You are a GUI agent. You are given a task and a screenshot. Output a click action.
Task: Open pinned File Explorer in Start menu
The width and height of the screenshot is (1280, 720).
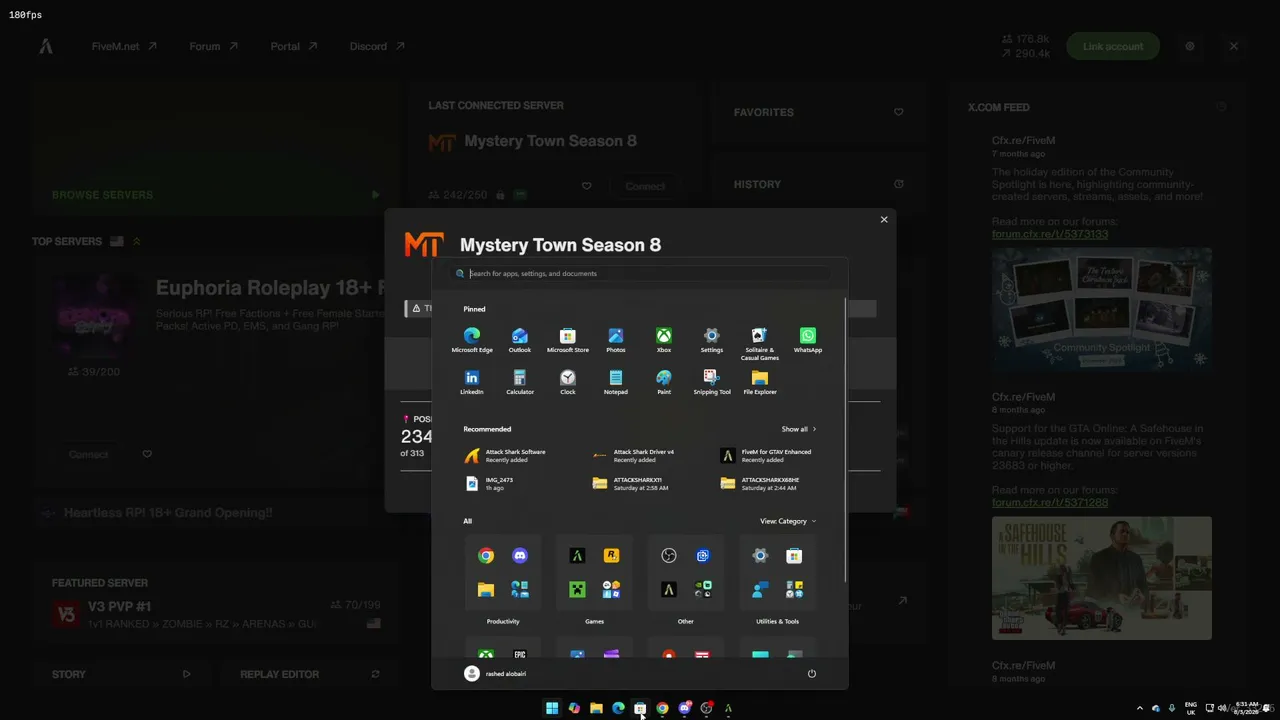760,382
